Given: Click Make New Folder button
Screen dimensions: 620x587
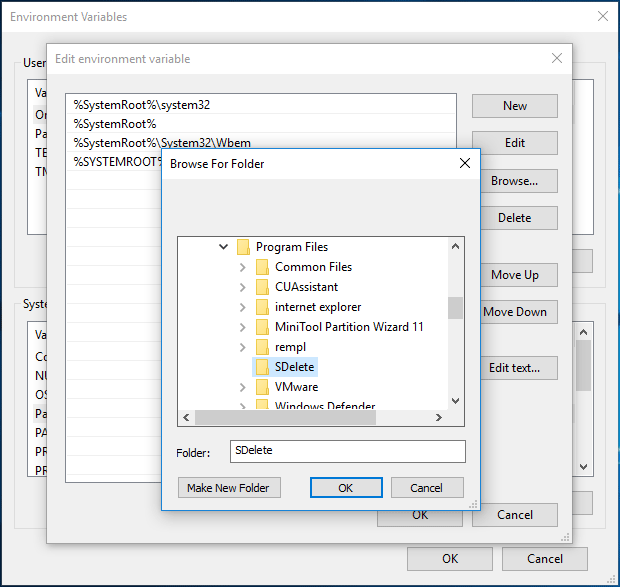Looking at the screenshot, I should (229, 488).
